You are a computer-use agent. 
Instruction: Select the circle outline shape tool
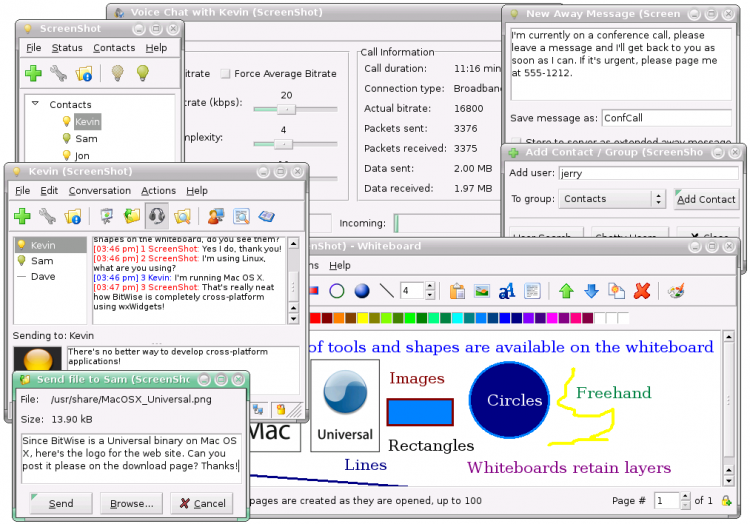[337, 291]
